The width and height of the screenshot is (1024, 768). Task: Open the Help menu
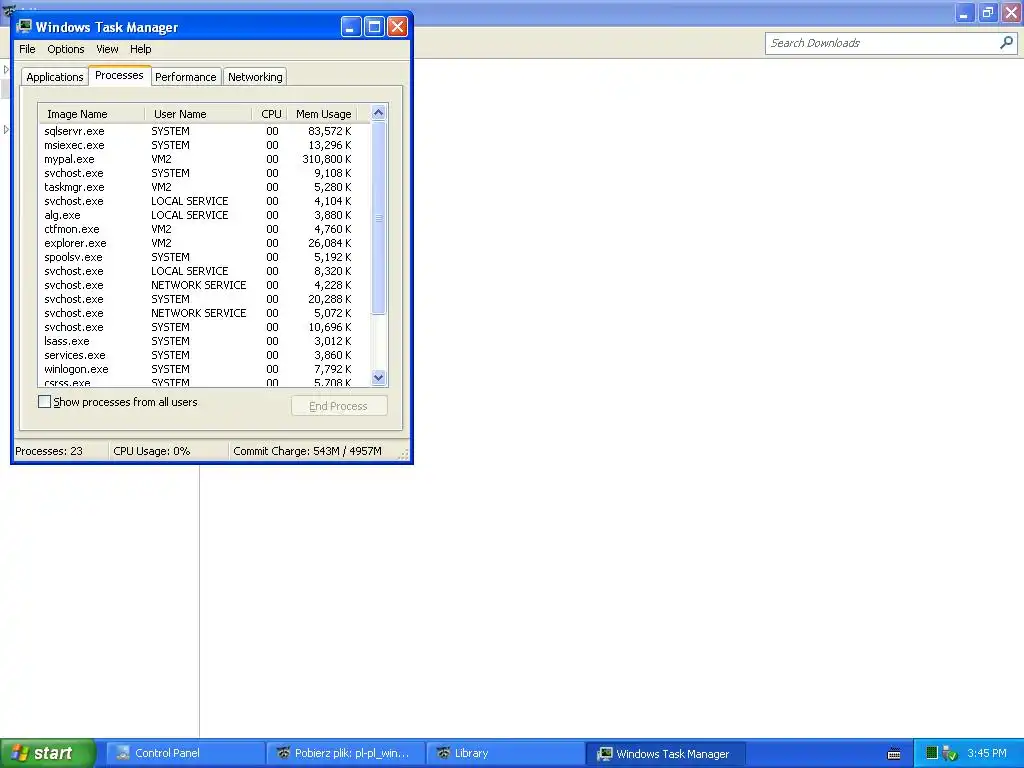(x=140, y=49)
